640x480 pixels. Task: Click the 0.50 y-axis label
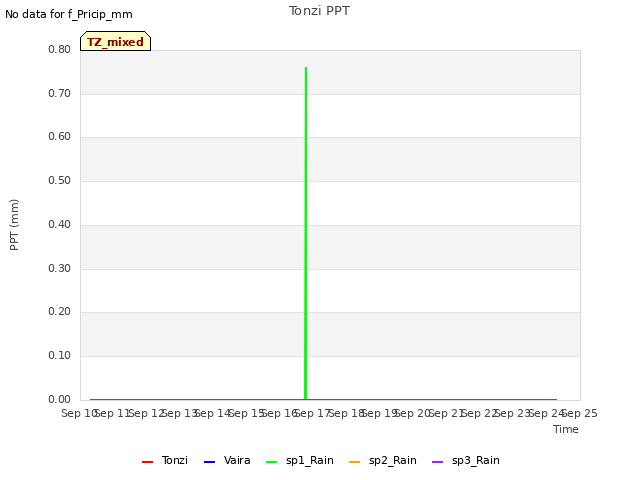click(x=60, y=180)
